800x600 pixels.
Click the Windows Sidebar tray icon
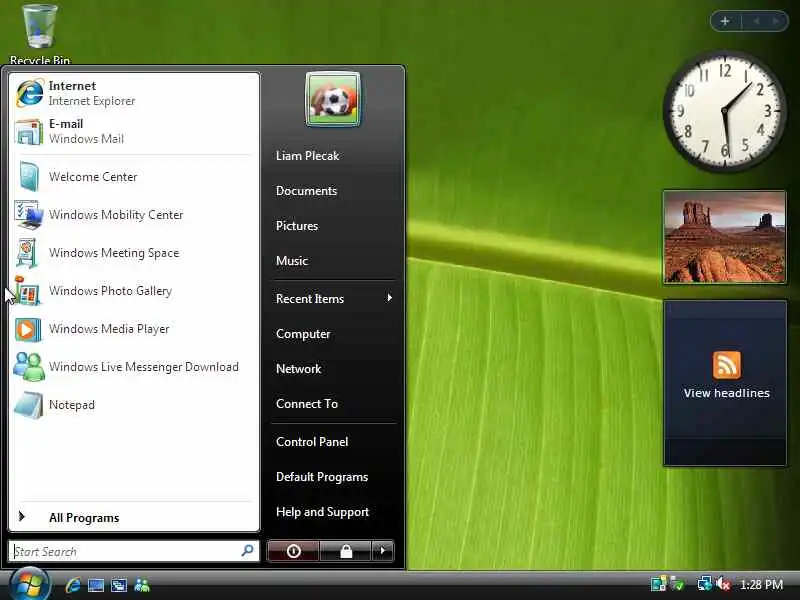pos(659,584)
